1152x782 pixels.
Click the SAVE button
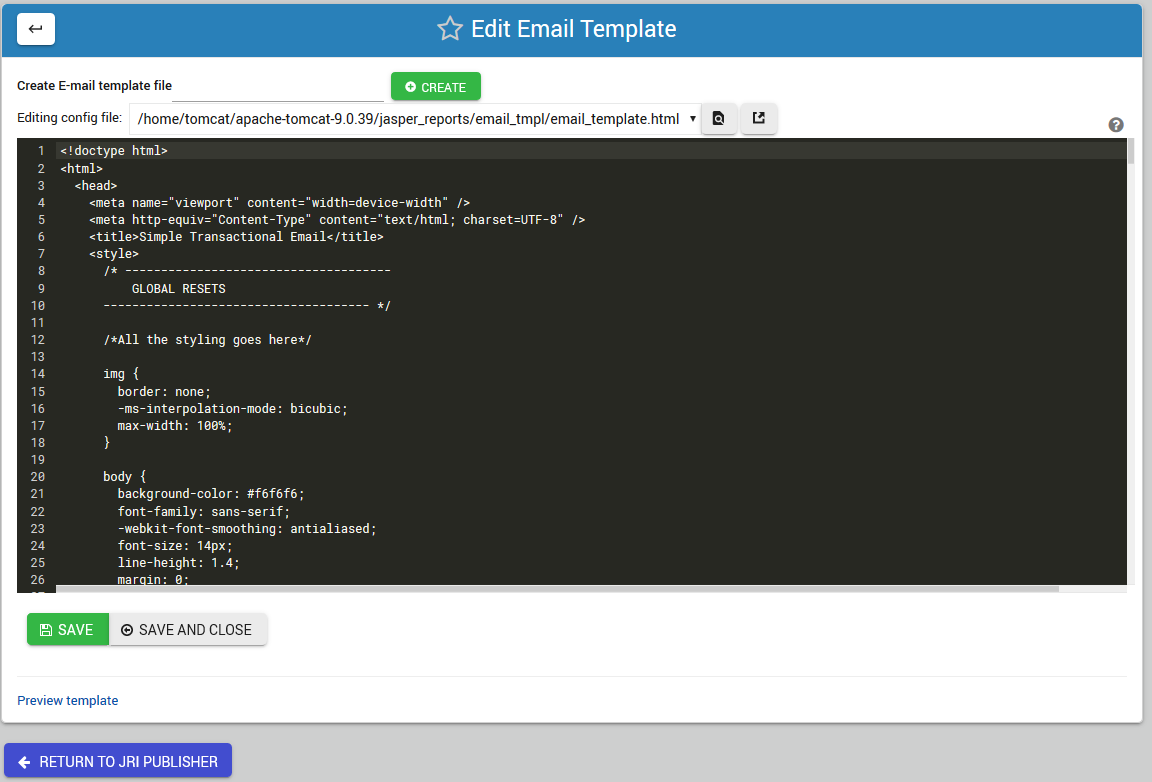click(68, 630)
